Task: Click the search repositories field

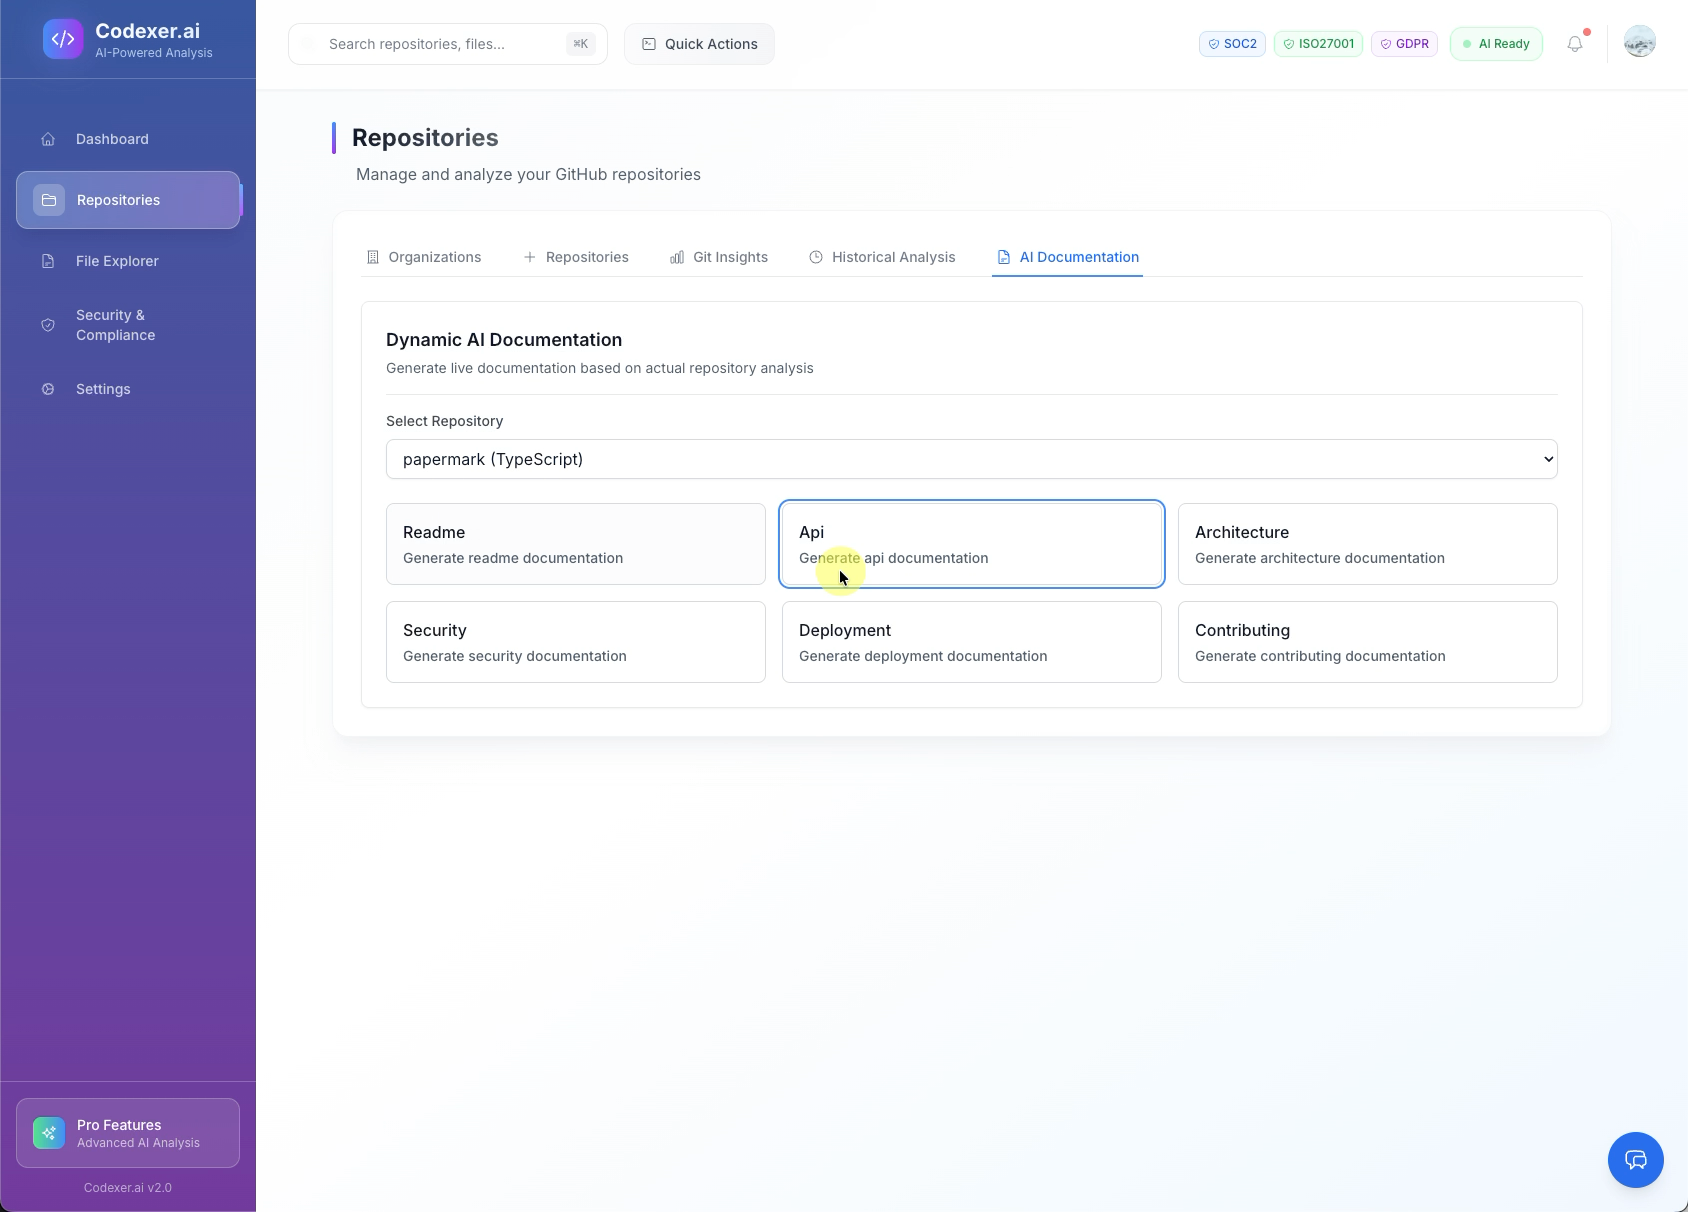Action: (447, 43)
